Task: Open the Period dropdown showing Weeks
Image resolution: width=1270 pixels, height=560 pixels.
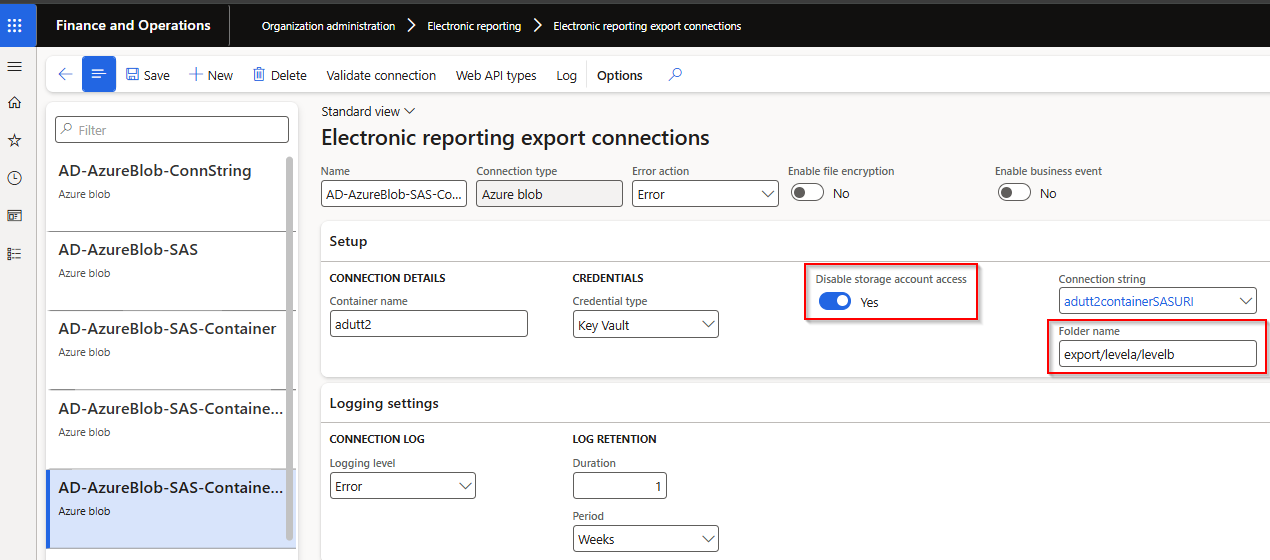Action: (646, 540)
